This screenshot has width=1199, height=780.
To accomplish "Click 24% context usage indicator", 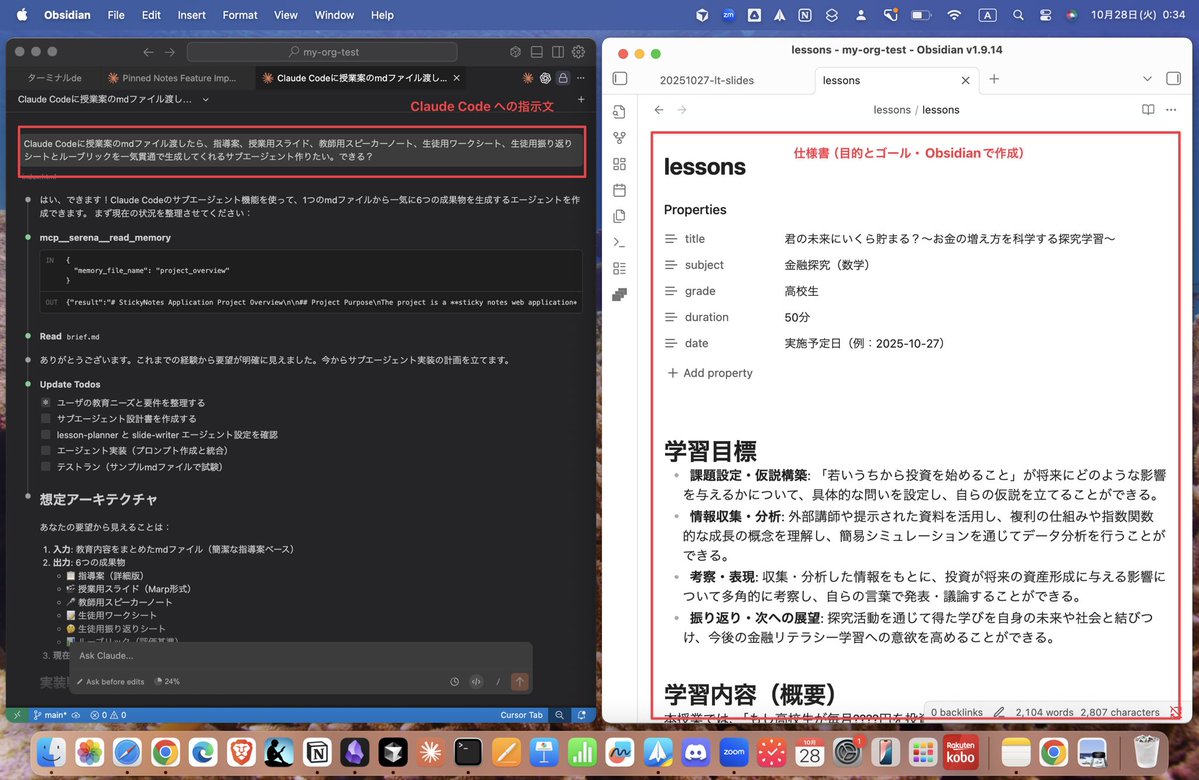I will pos(167,681).
